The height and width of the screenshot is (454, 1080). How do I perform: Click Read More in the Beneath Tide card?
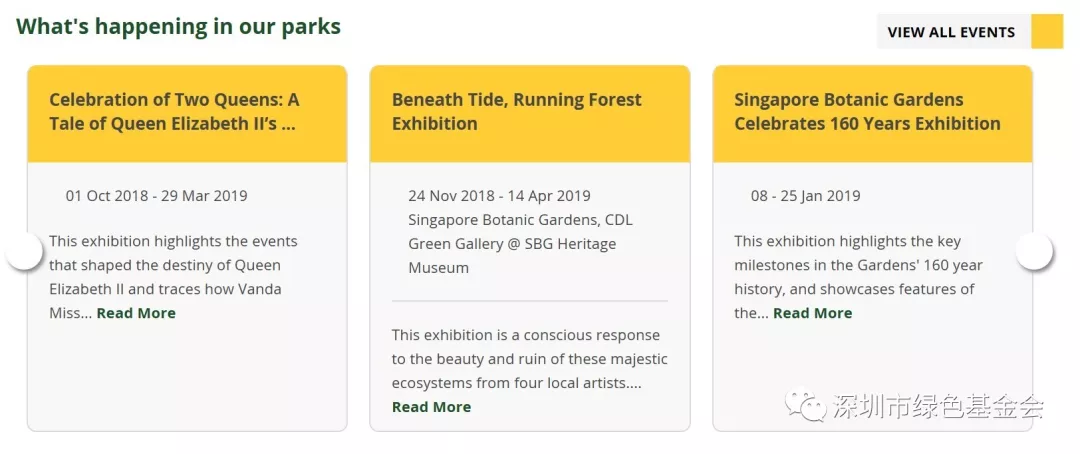click(x=431, y=406)
